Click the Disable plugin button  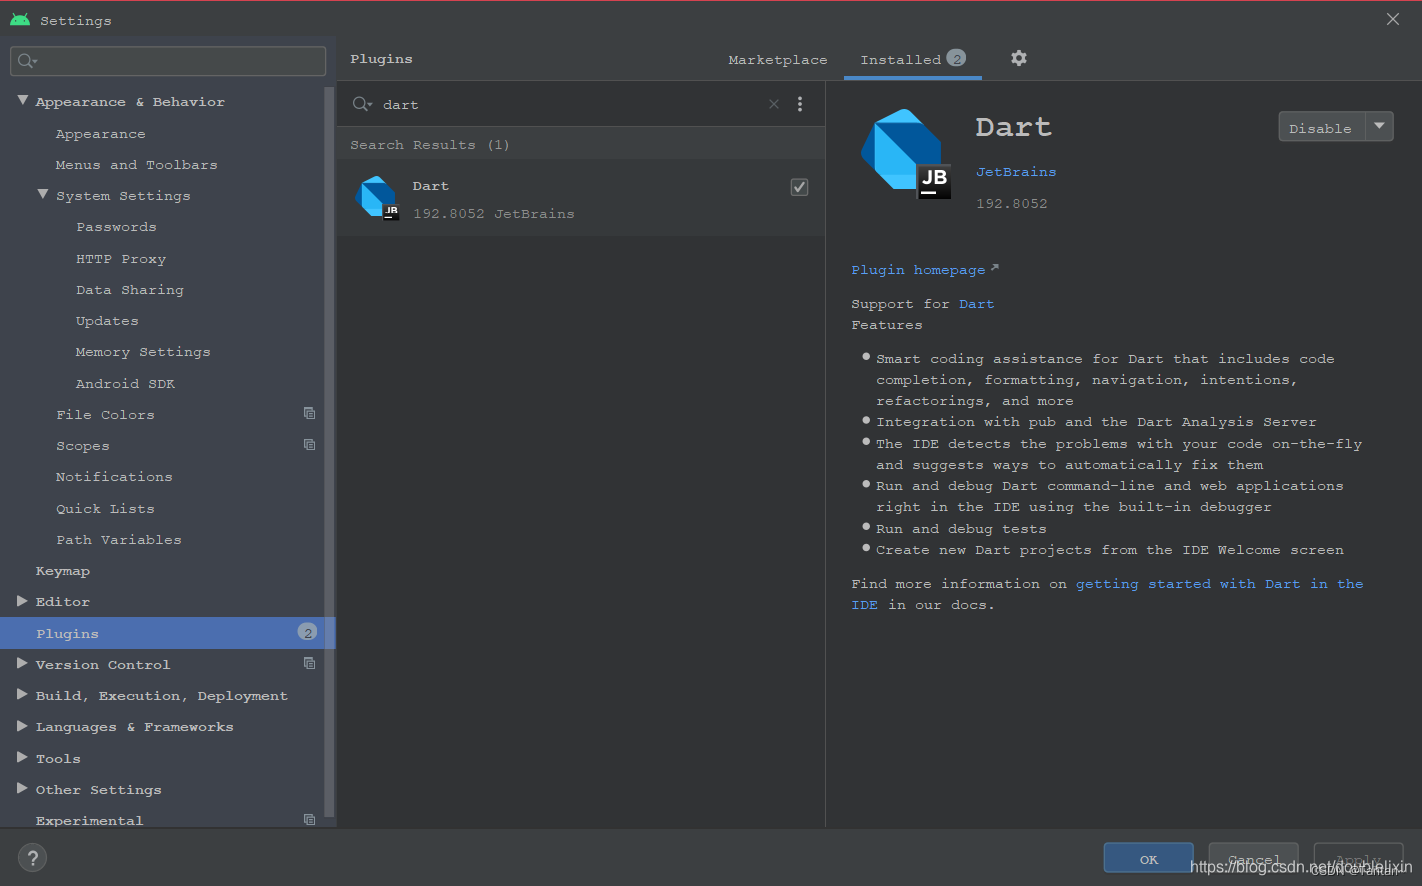pos(1321,127)
